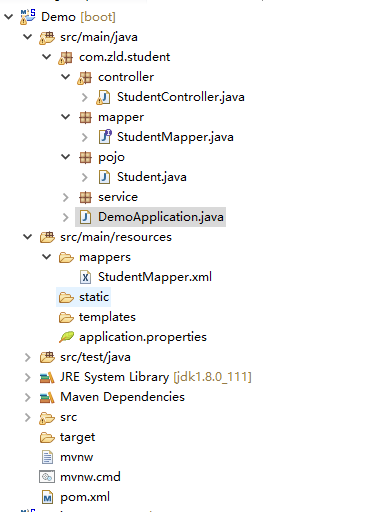The image size is (367, 512).
Task: Collapse the mappers folder
Action: click(47, 257)
